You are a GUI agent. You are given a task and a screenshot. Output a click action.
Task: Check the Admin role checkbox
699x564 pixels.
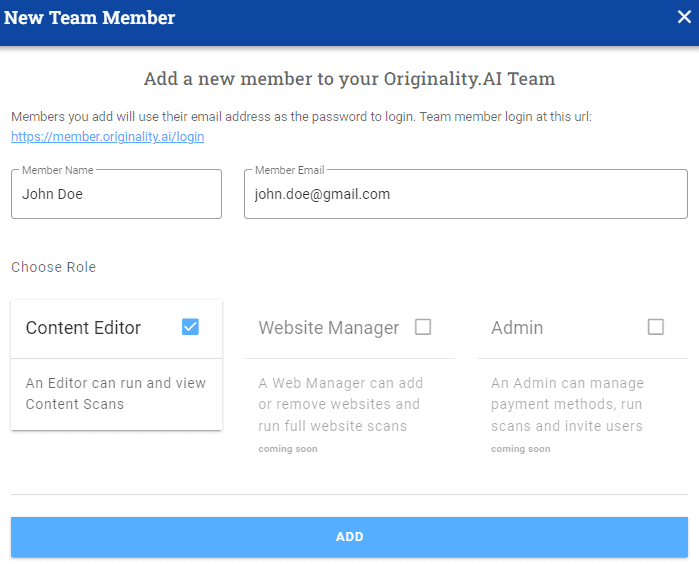655,327
